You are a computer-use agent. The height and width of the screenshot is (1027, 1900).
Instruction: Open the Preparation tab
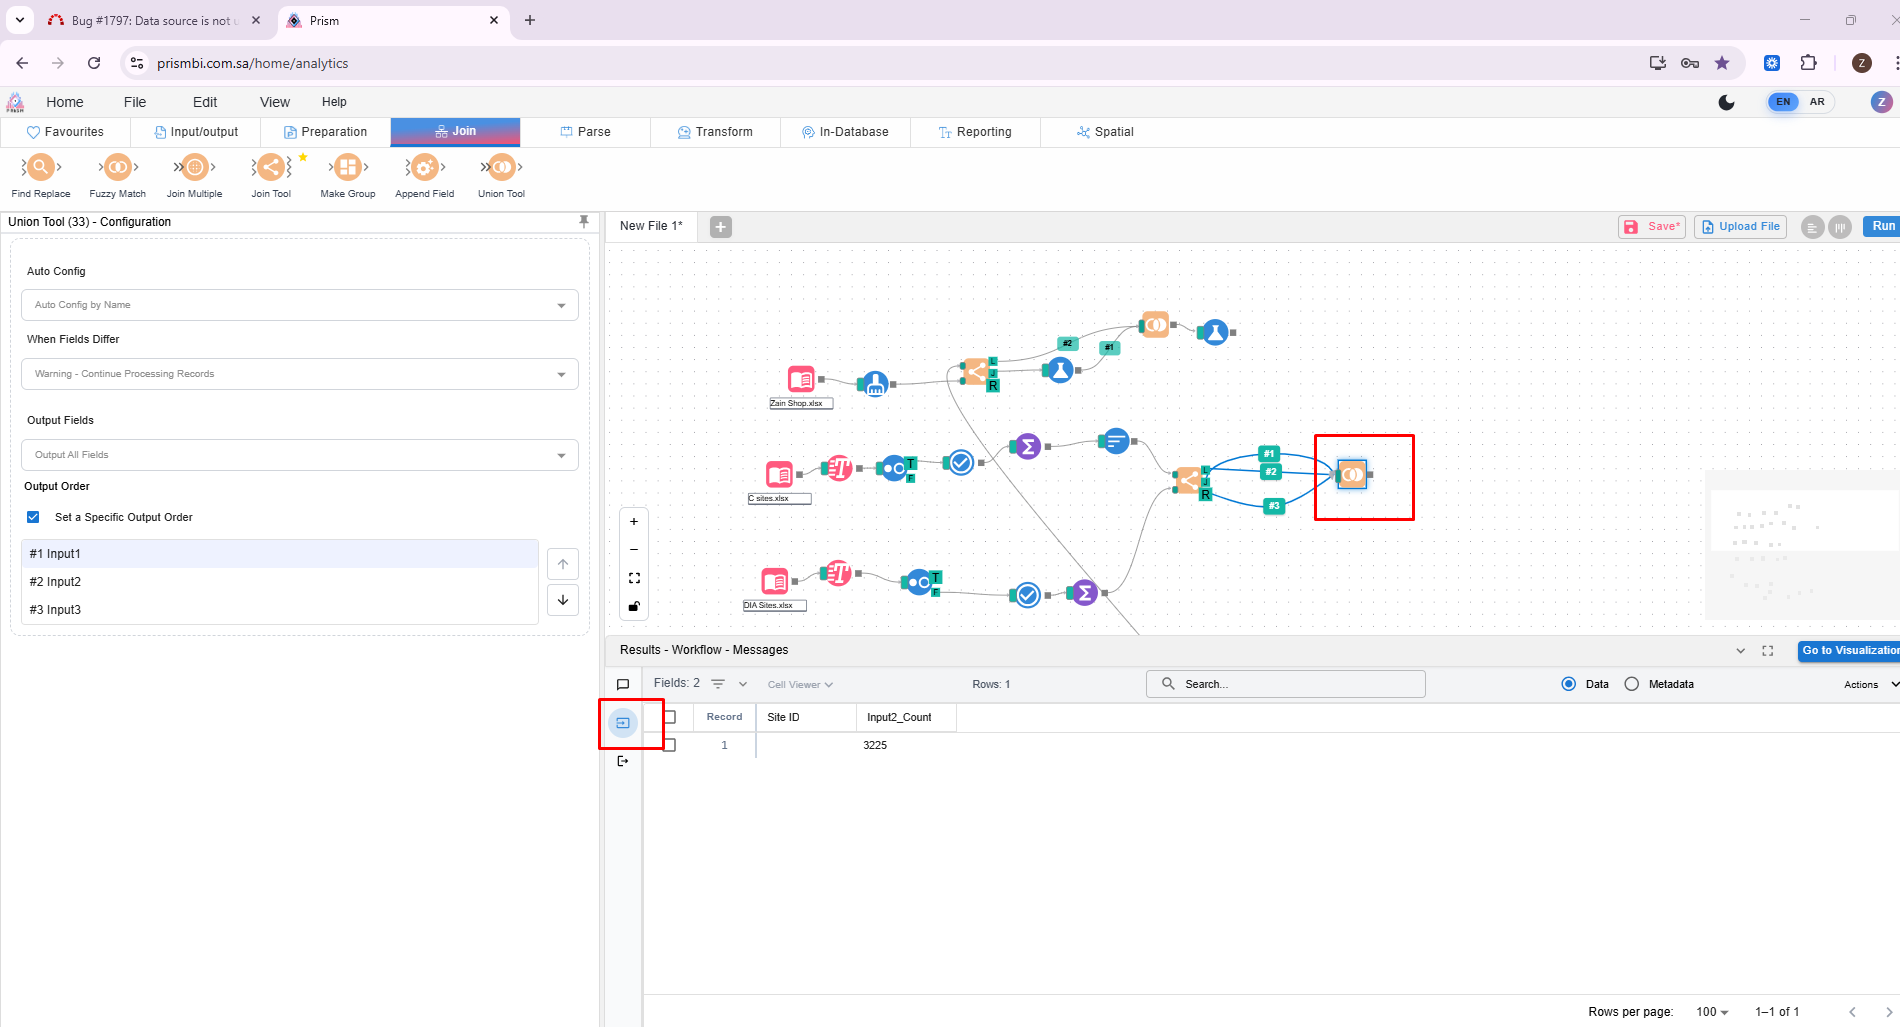(325, 132)
